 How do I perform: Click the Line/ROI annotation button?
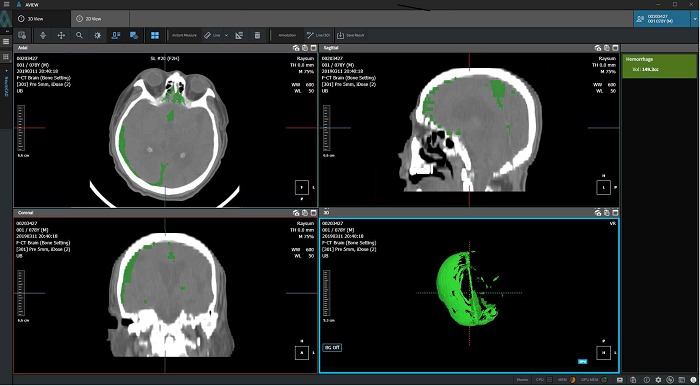(x=319, y=35)
